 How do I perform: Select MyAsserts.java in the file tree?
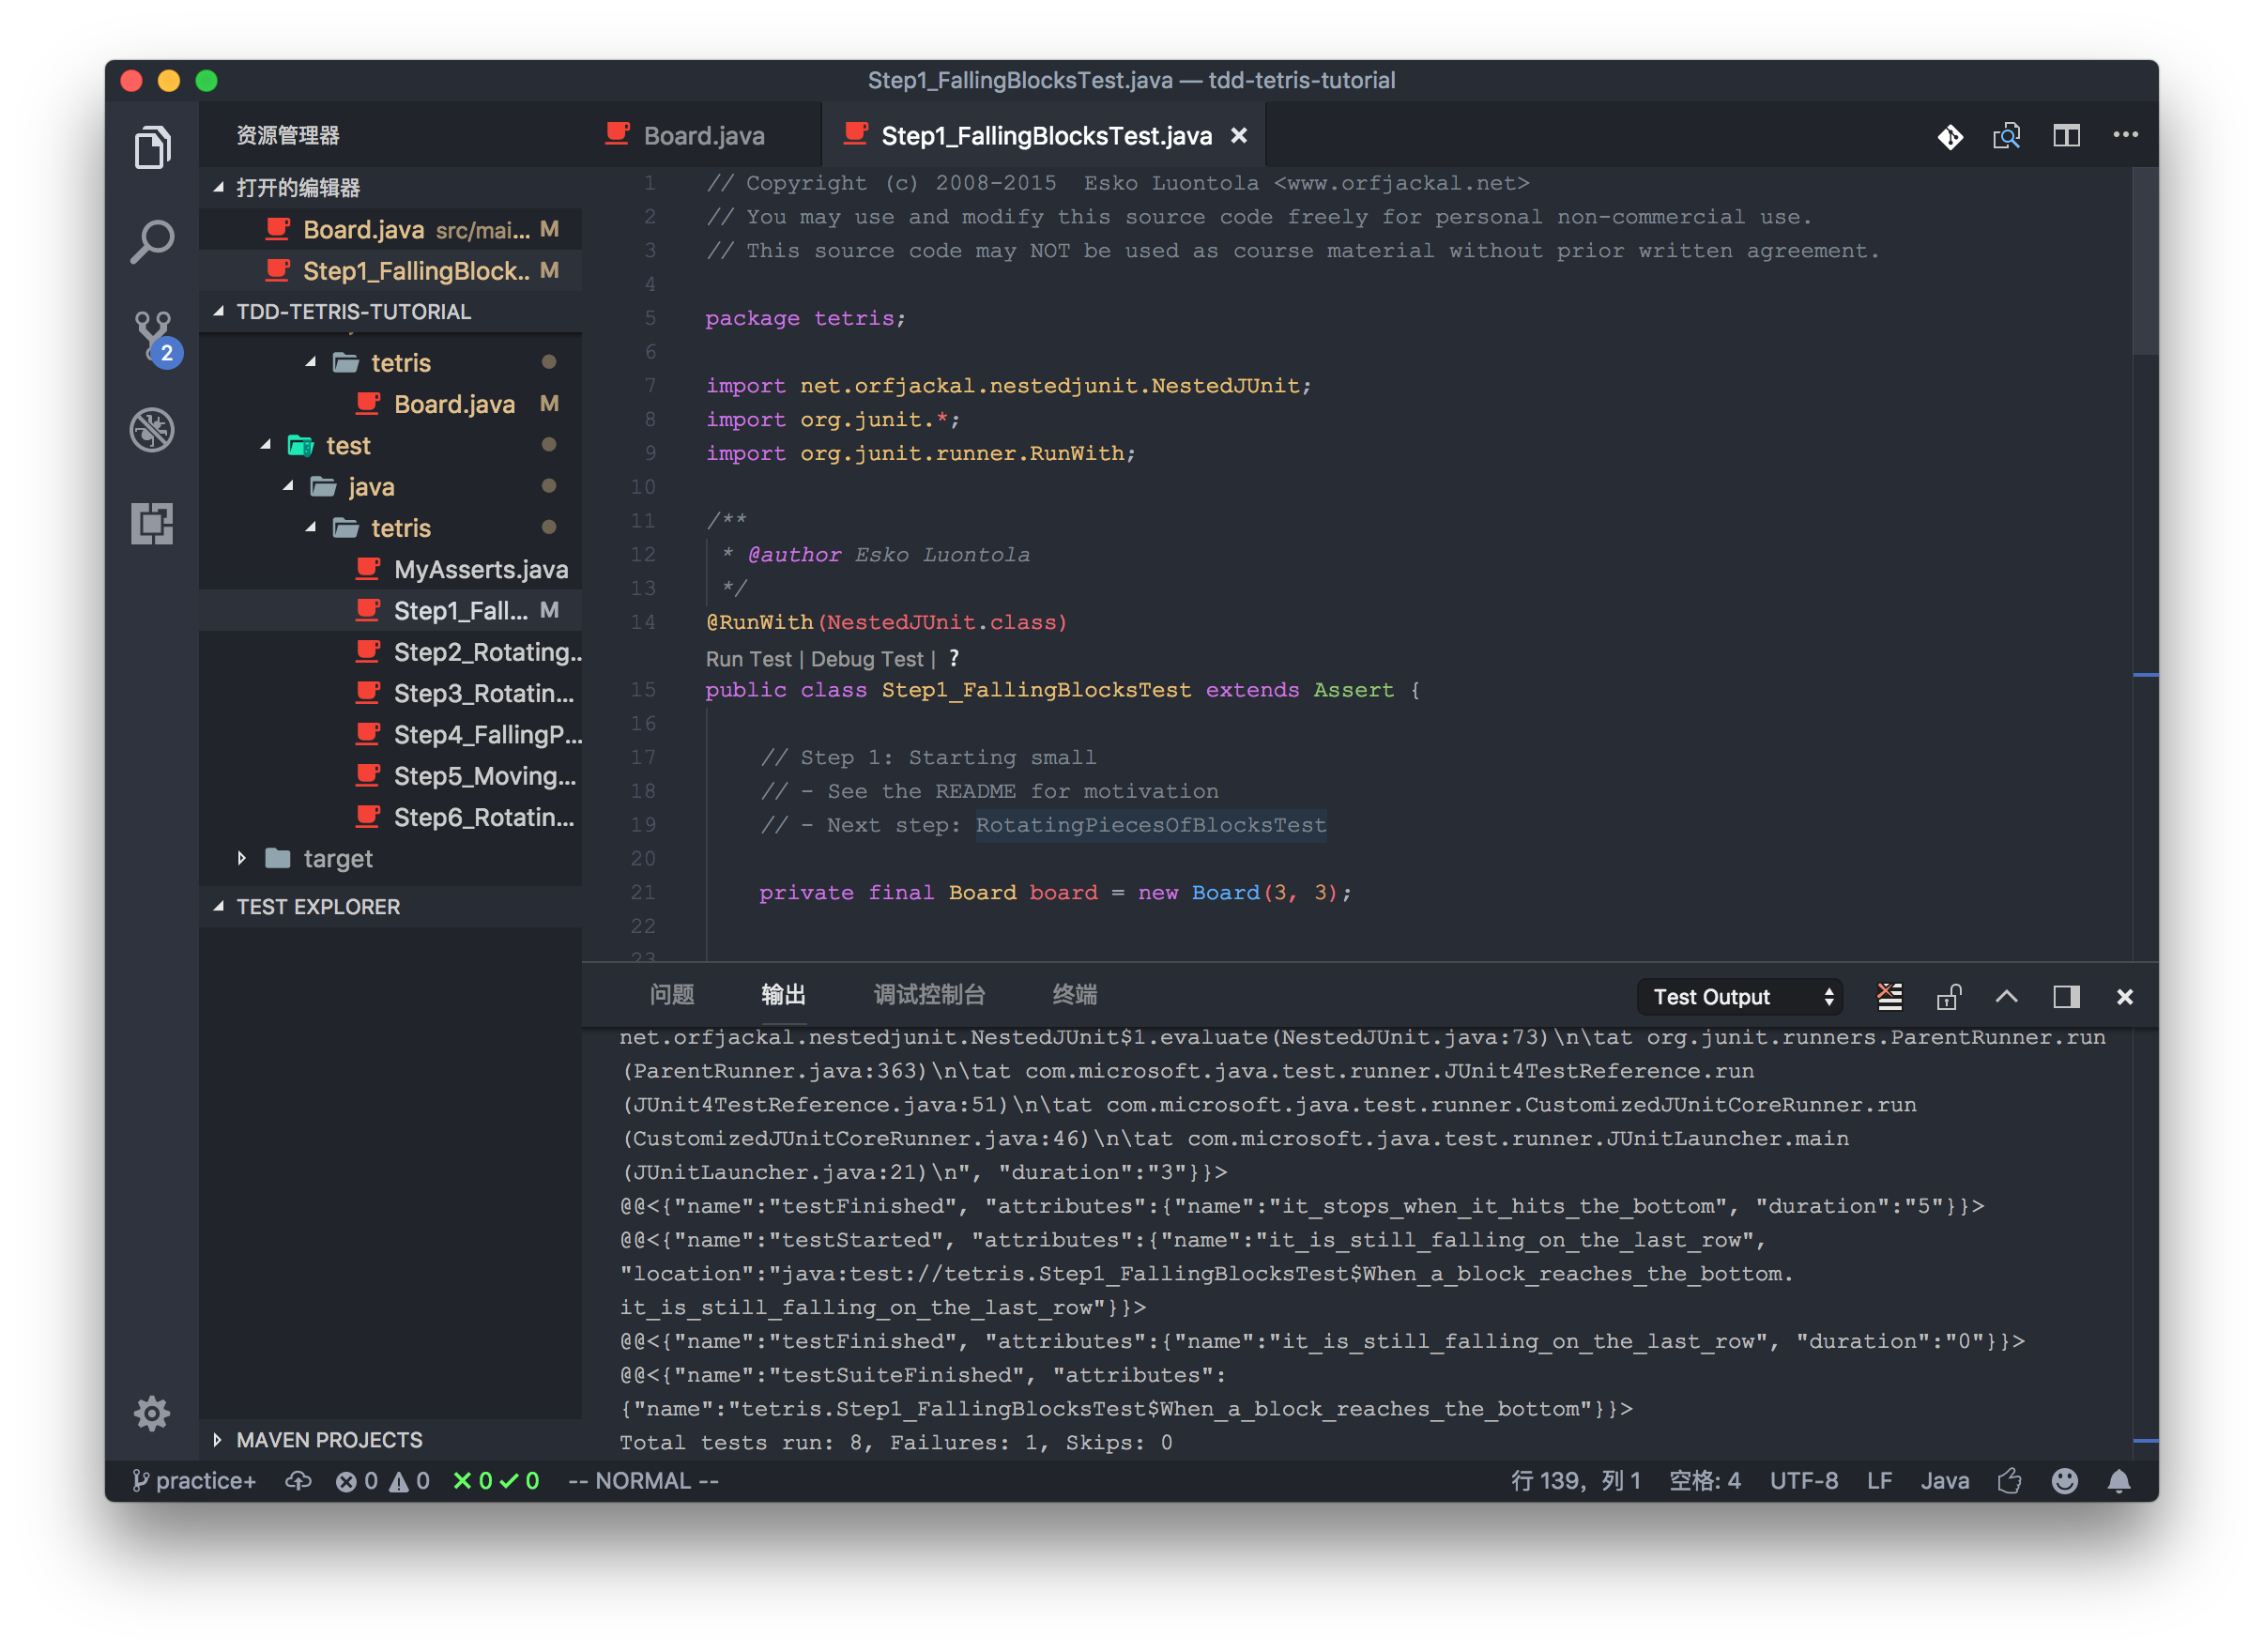pyautogui.click(x=480, y=568)
